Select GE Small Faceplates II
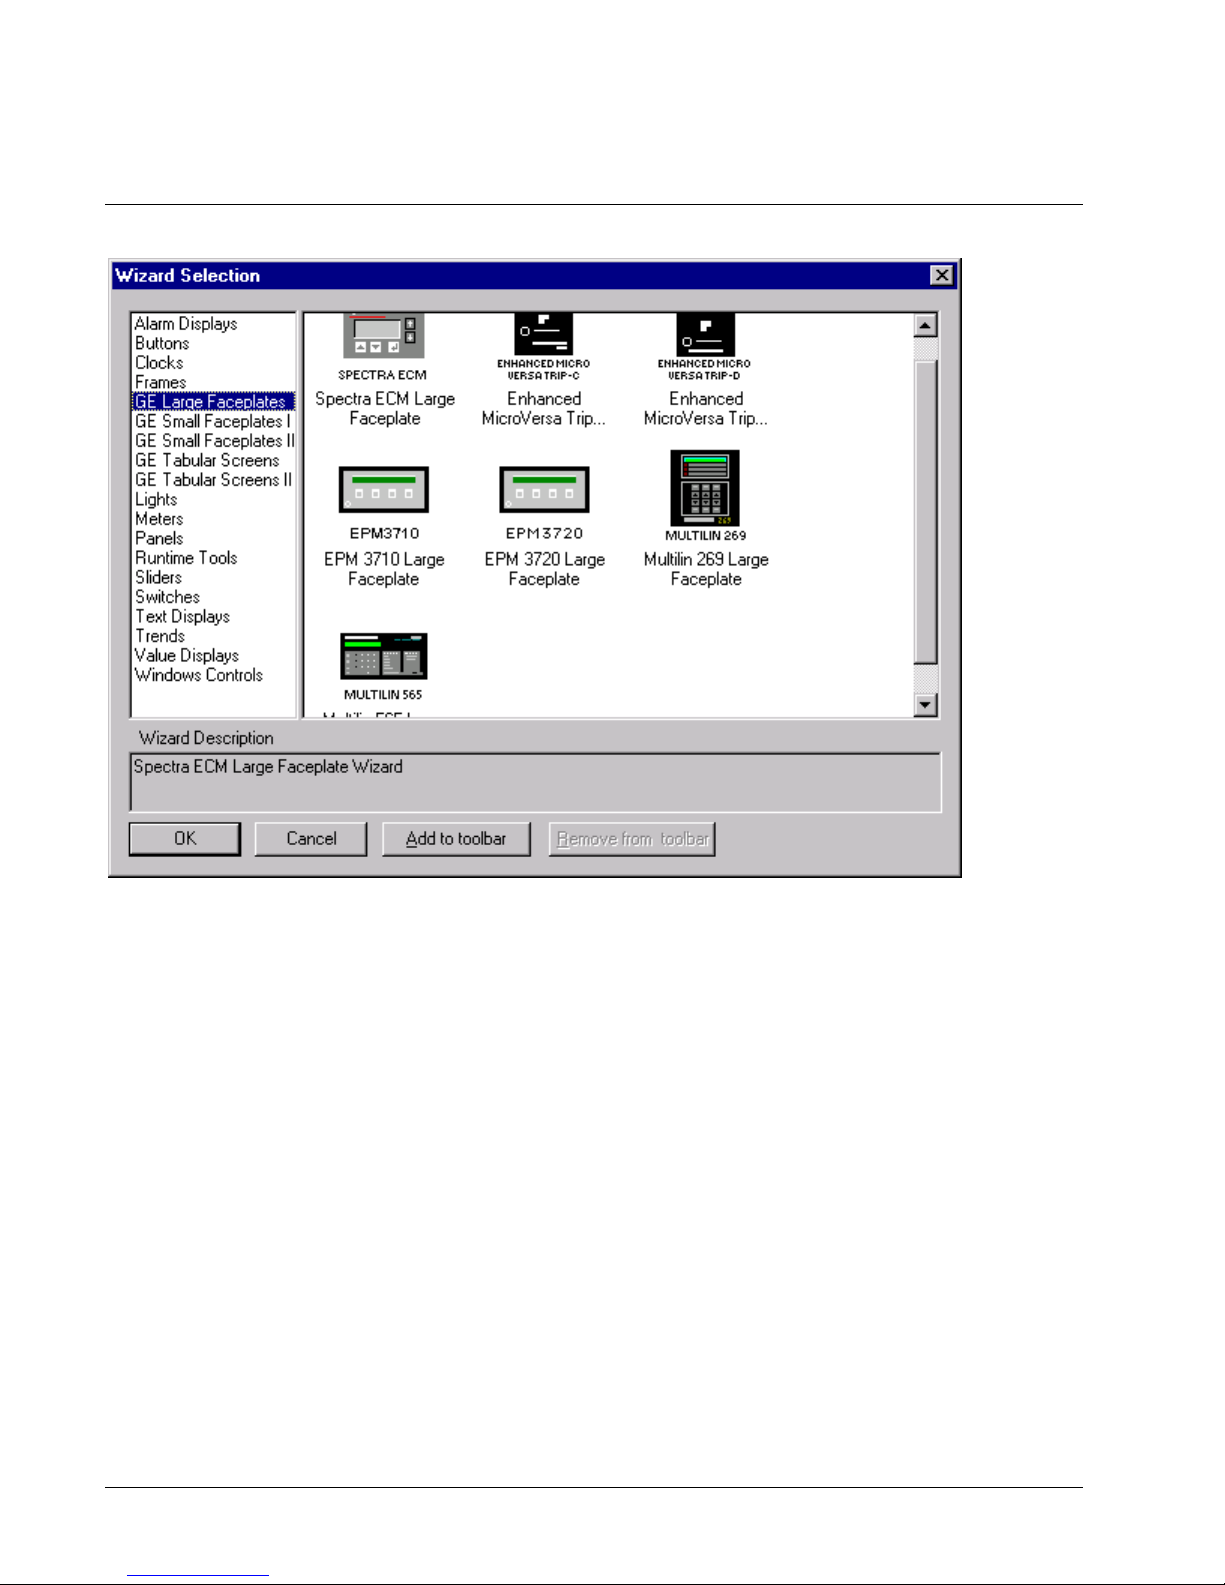 point(215,441)
